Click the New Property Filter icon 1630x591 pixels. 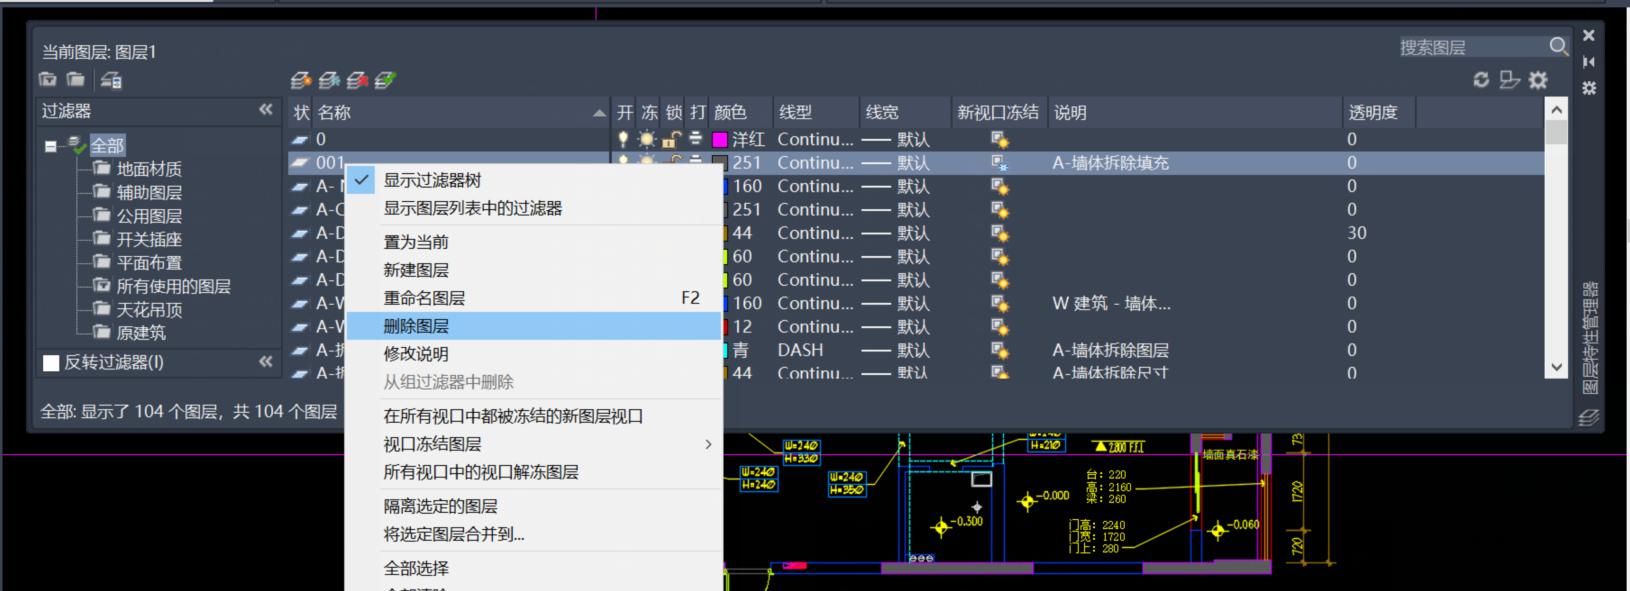click(48, 79)
